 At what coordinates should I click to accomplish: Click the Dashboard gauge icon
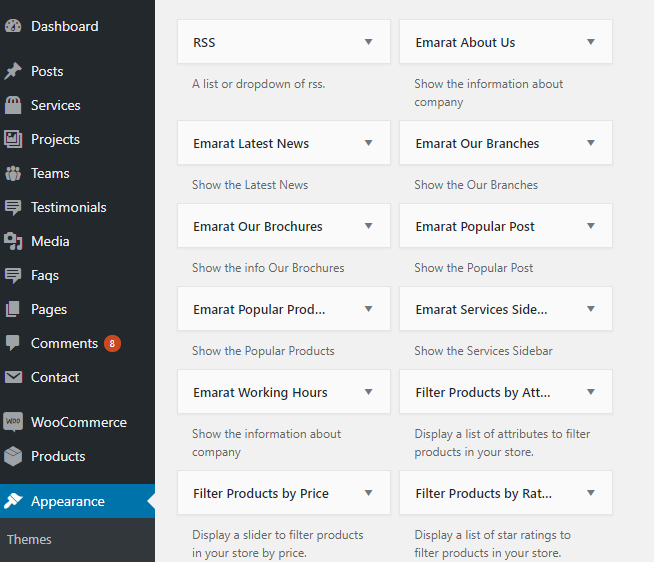point(13,27)
